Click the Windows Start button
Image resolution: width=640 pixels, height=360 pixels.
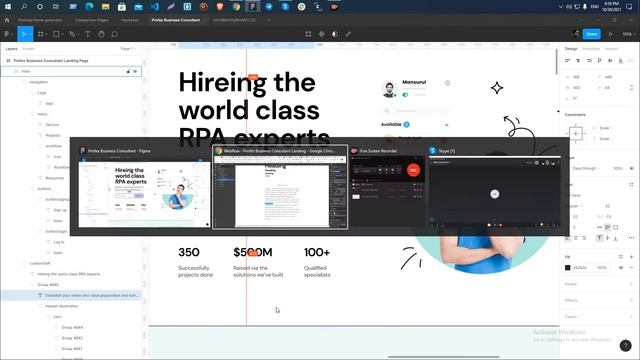8,7
